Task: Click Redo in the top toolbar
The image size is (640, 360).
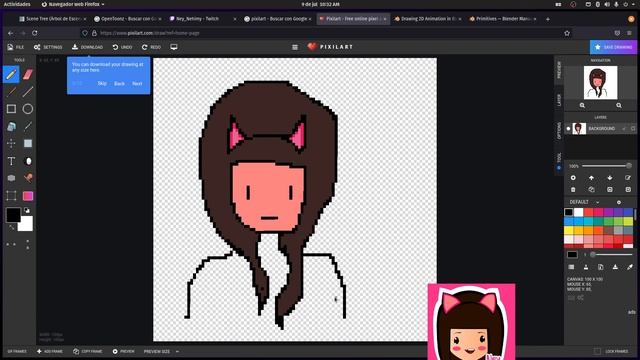Action: pos(151,47)
